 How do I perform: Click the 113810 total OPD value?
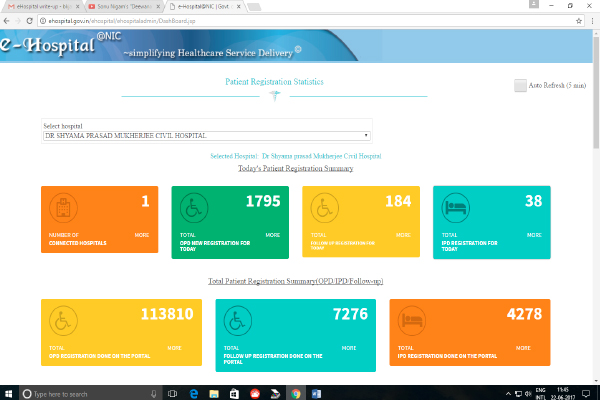pyautogui.click(x=167, y=314)
